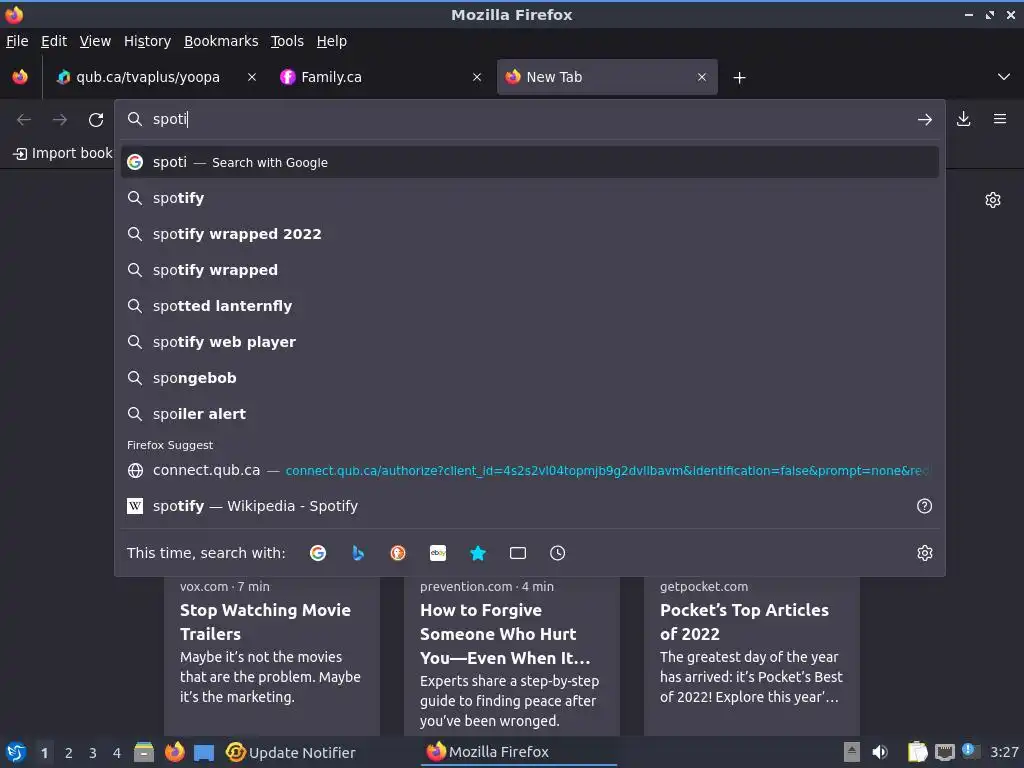The width and height of the screenshot is (1024, 768).
Task: Switch to virtual desktop 2
Action: [x=69, y=753]
